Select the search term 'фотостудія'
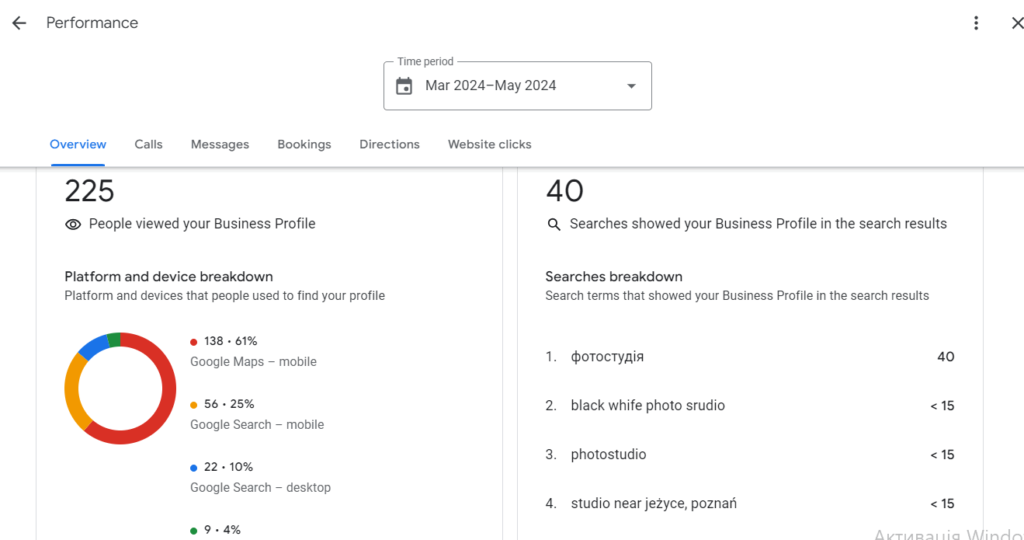The height and width of the screenshot is (540, 1024). tap(607, 357)
